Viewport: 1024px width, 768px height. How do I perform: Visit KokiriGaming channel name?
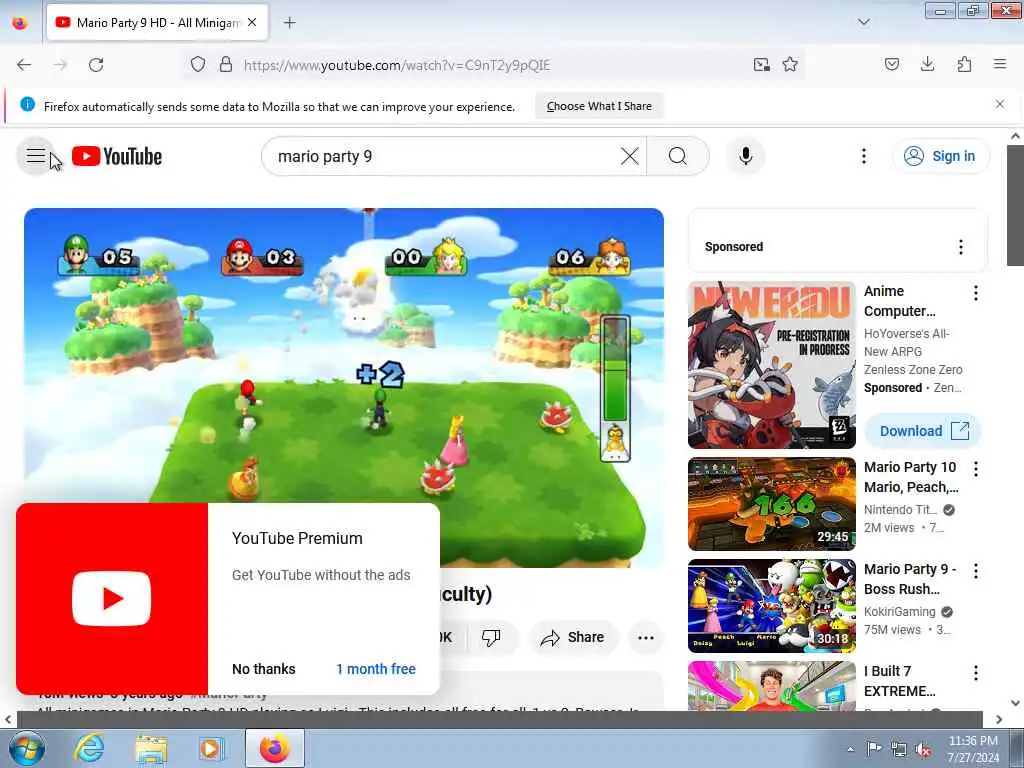pos(899,611)
